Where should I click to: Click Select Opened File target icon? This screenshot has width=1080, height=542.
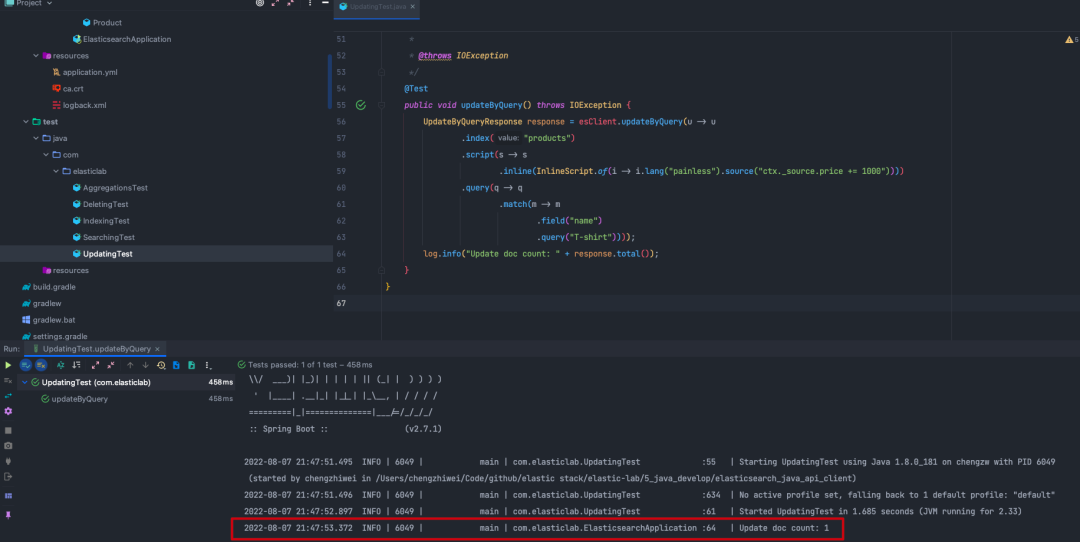260,3
